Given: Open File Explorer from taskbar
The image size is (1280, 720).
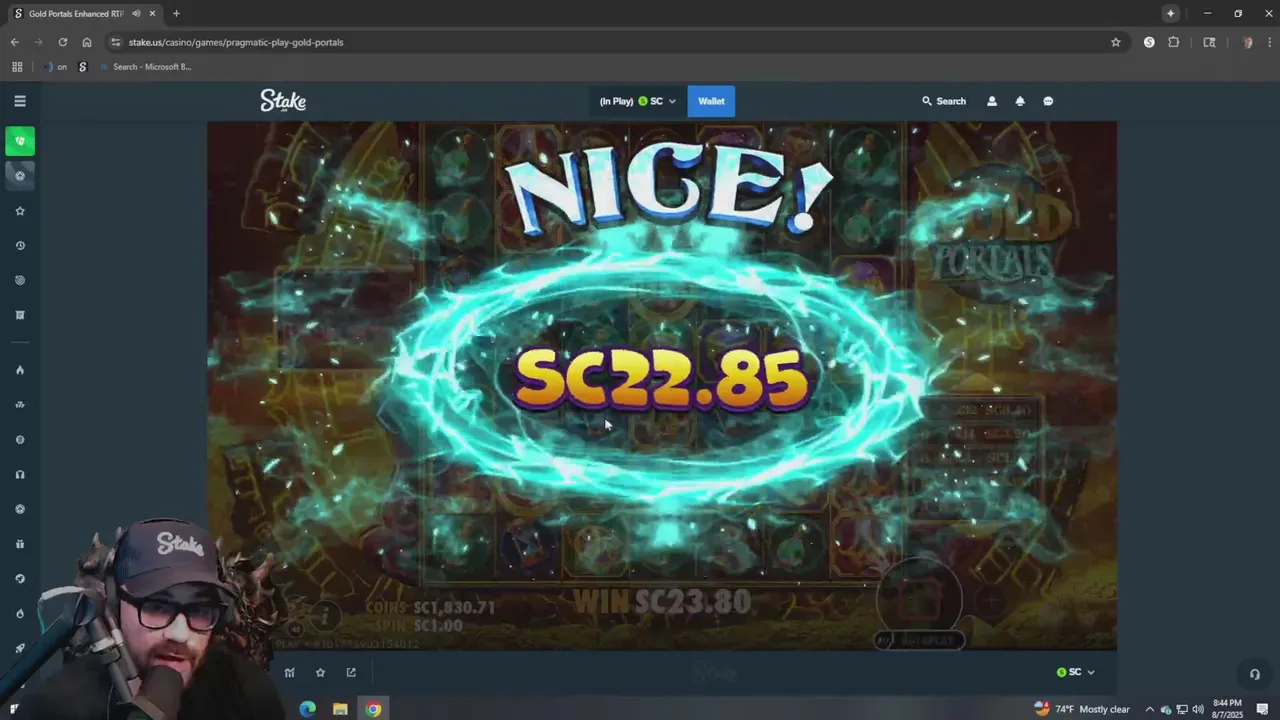Looking at the screenshot, I should 340,709.
